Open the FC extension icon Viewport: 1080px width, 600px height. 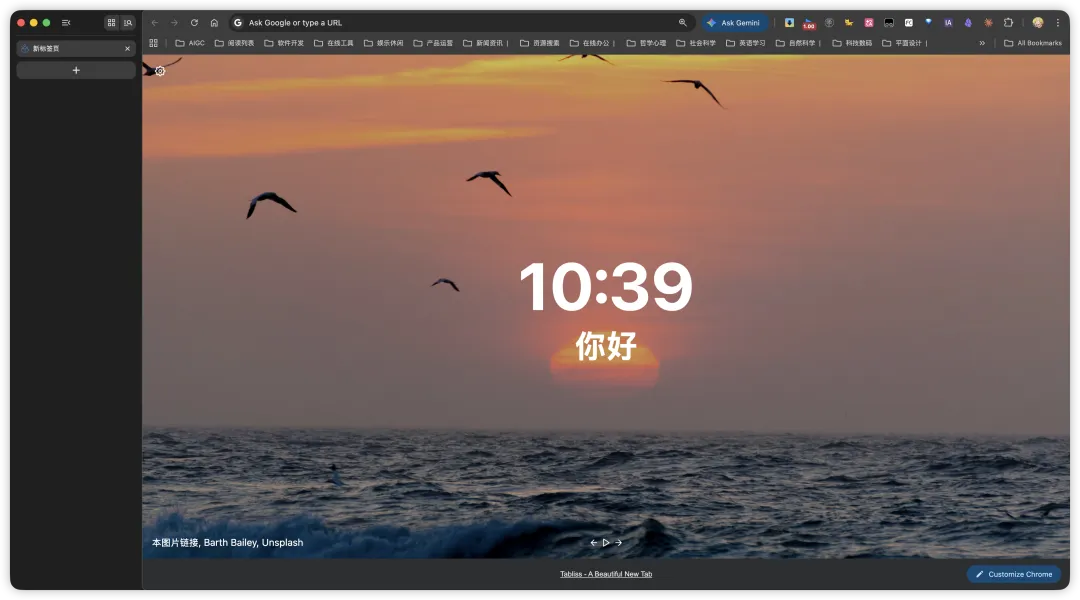coord(908,23)
